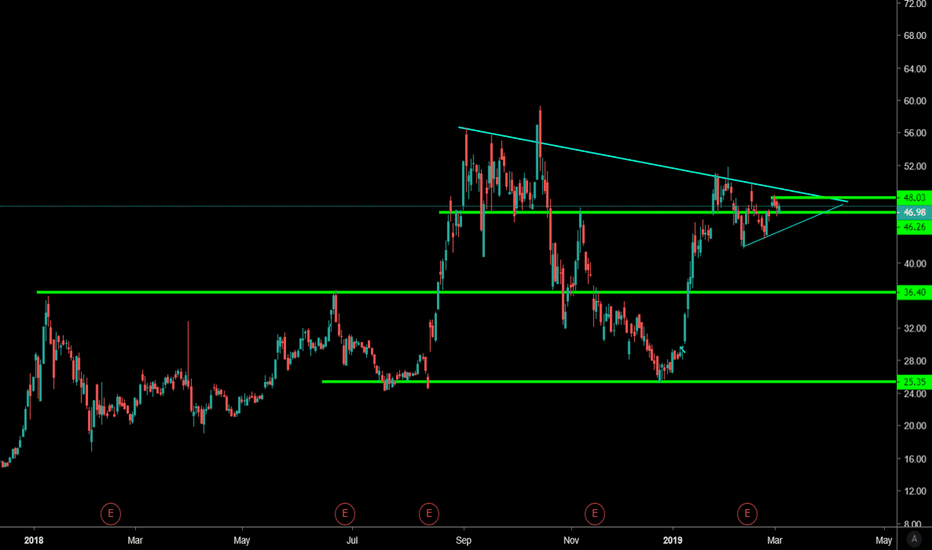Click the 56.00 price axis value
The height and width of the screenshot is (550, 932).
coord(915,133)
